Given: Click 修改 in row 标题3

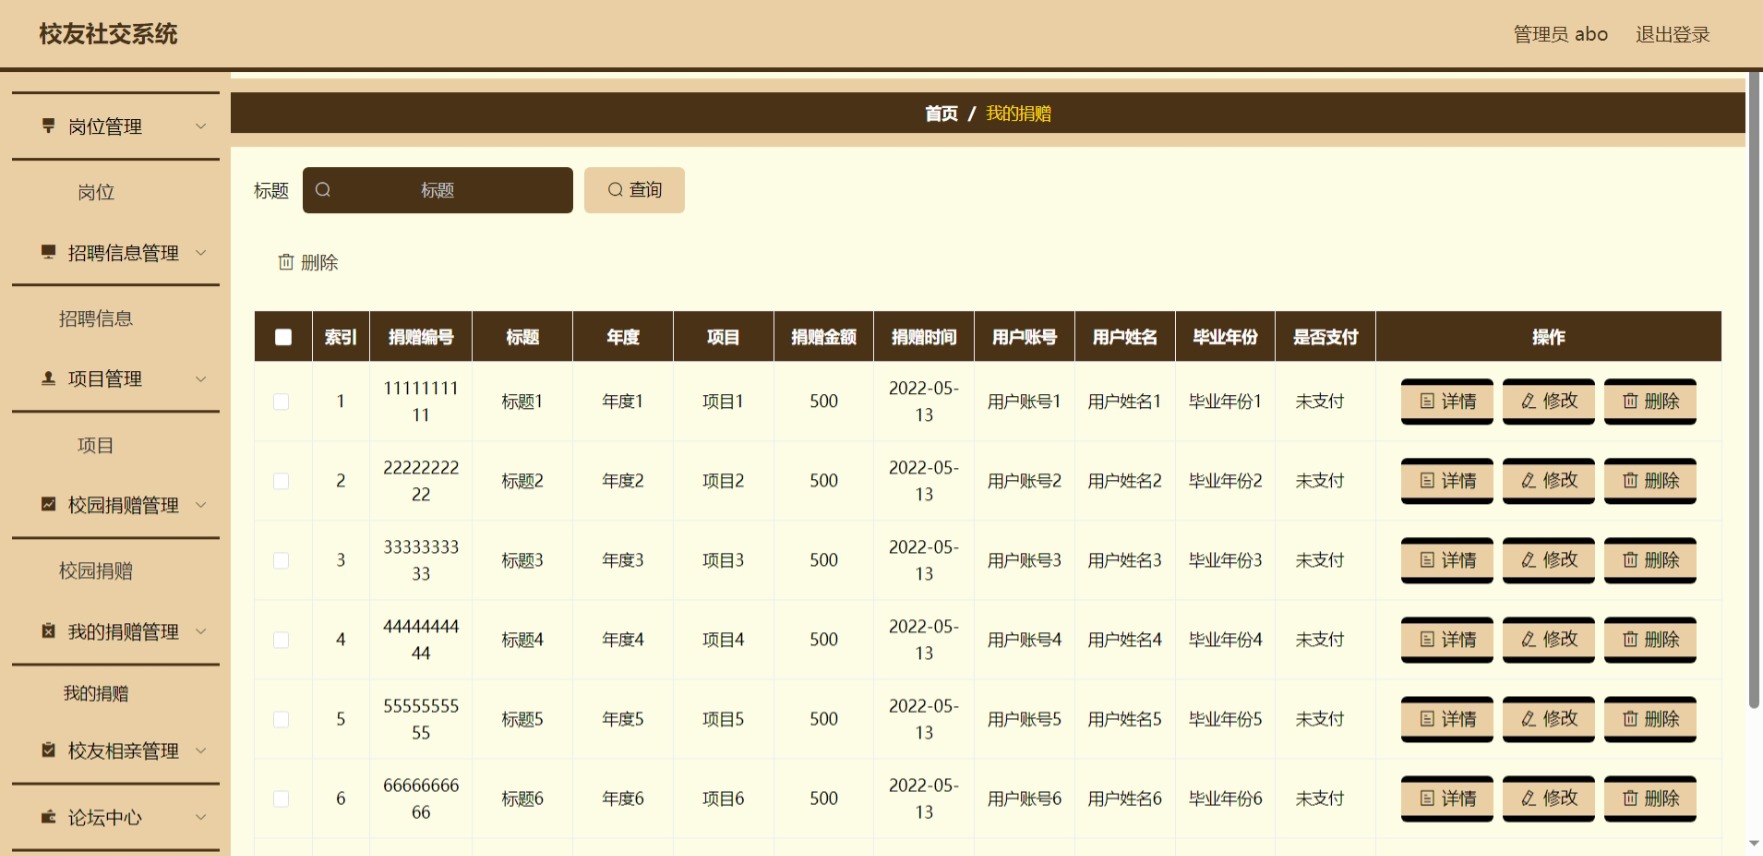Looking at the screenshot, I should click(x=1548, y=560).
